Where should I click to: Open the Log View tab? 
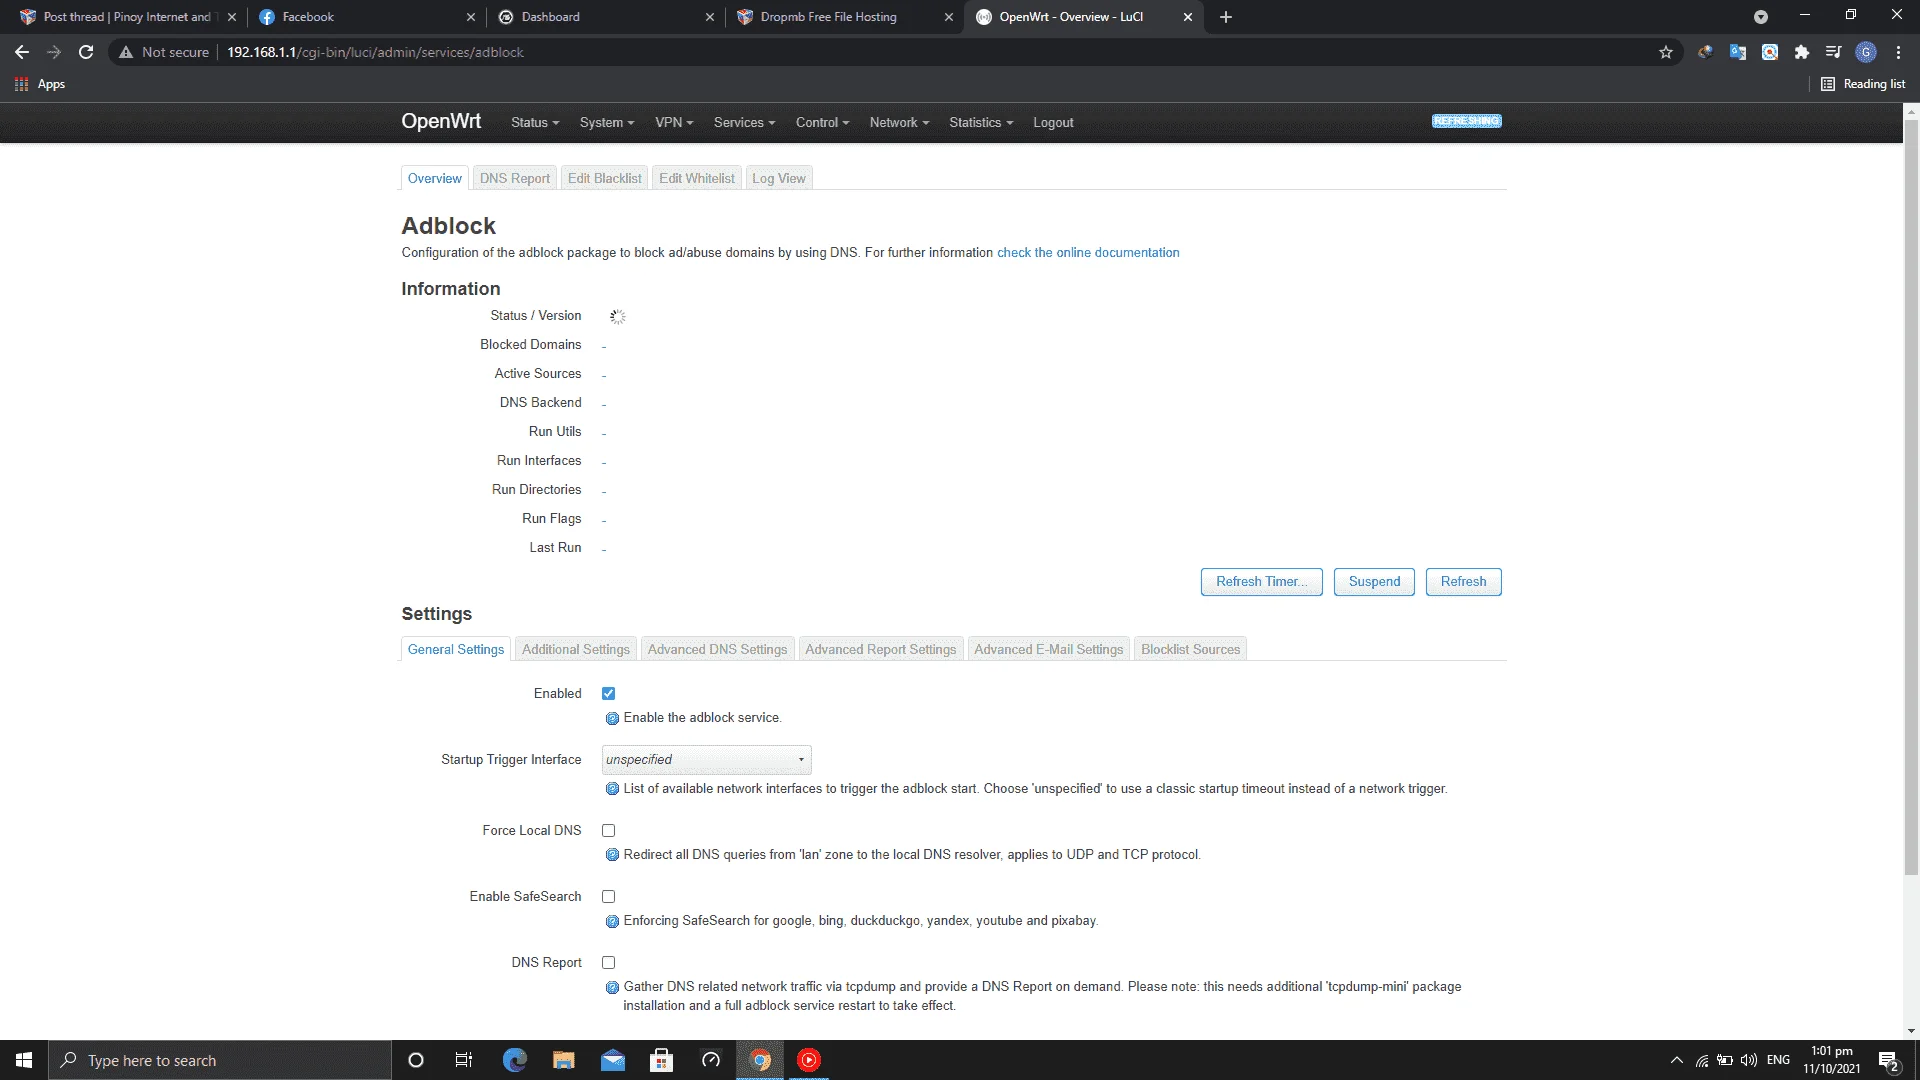(x=778, y=178)
